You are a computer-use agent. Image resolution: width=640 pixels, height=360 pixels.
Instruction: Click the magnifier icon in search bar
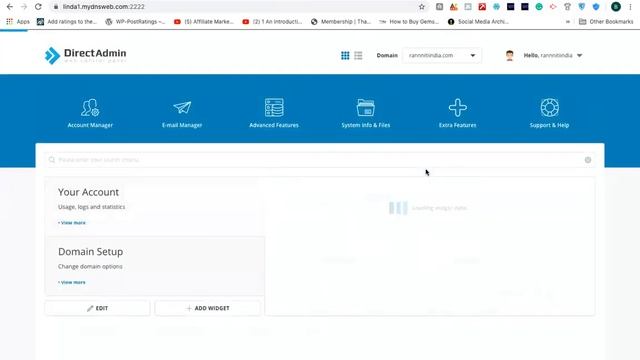pos(52,160)
